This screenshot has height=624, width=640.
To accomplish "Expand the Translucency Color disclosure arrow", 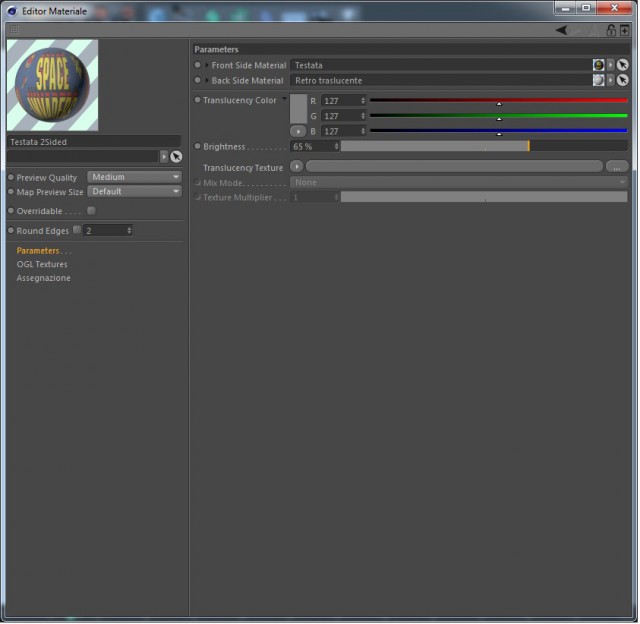I will [284, 98].
